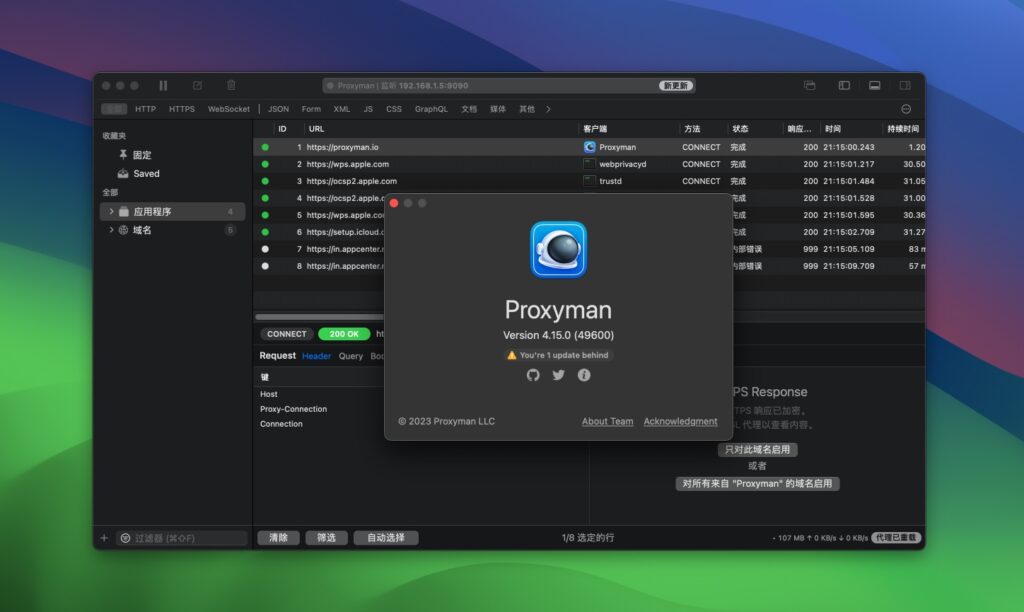Pause traffic recording with the pause icon
The width and height of the screenshot is (1024, 612).
(163, 85)
